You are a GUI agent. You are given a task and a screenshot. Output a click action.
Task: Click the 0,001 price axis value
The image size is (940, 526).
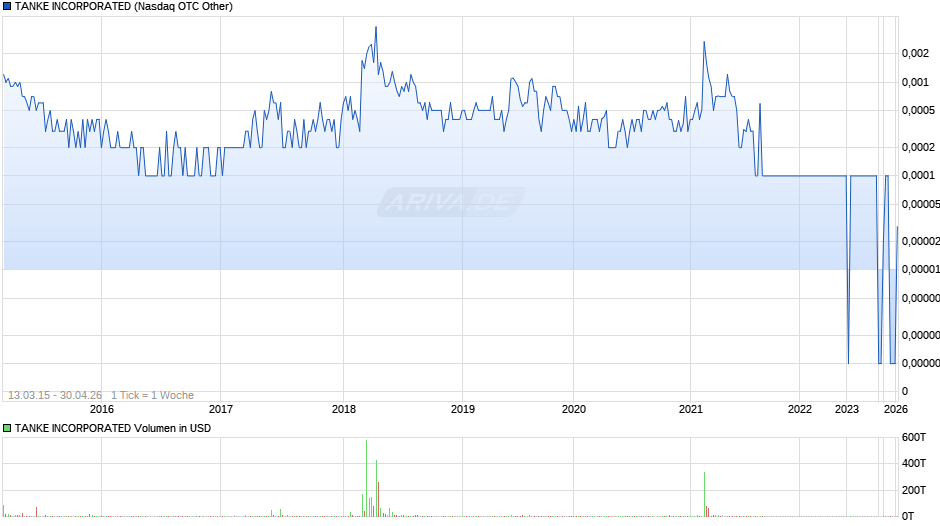(915, 82)
